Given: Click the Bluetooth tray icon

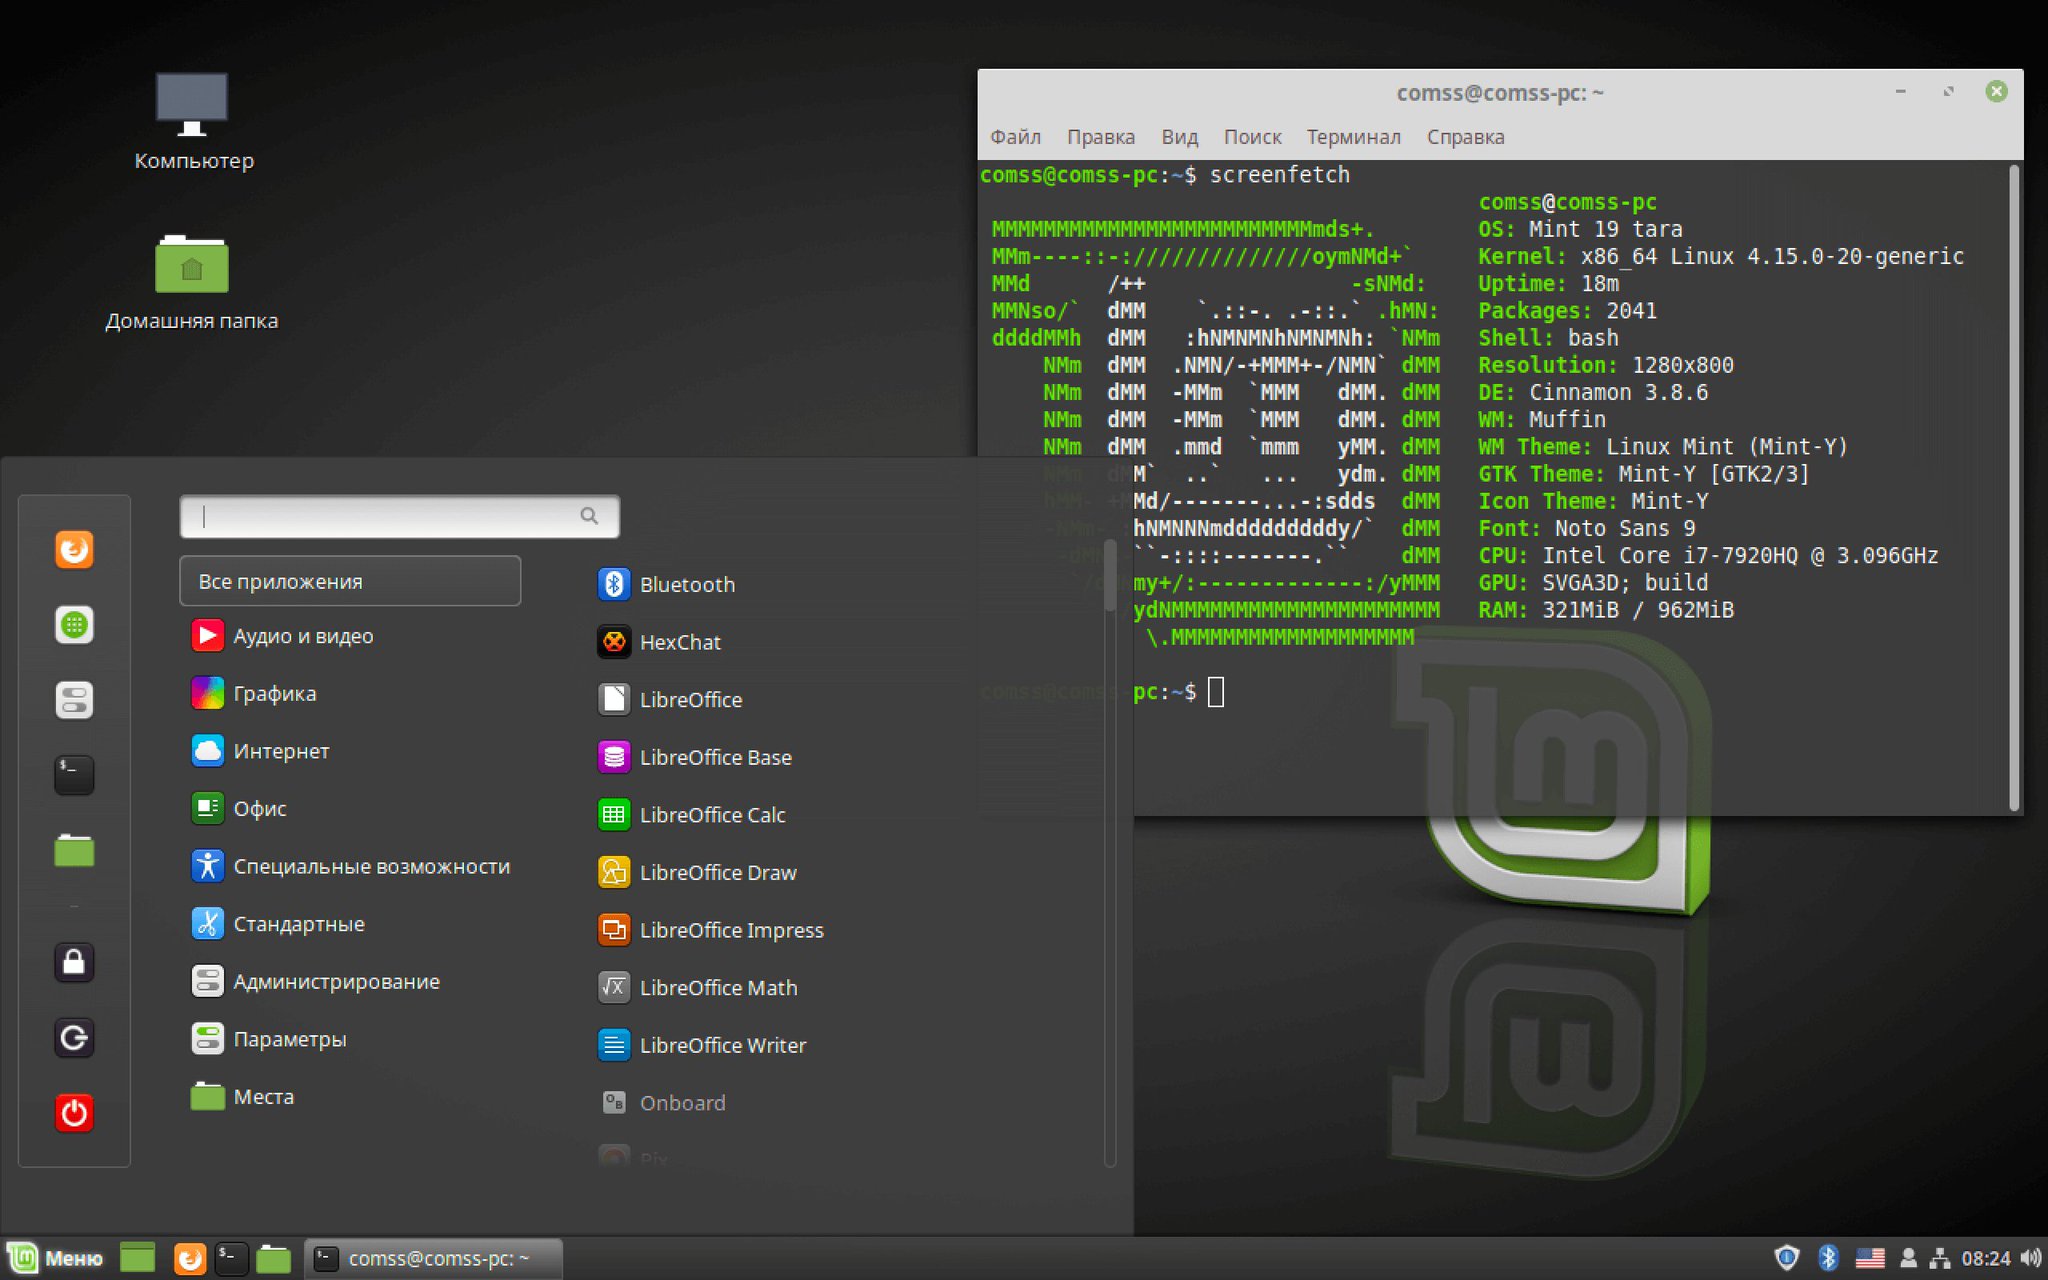Looking at the screenshot, I should point(1828,1257).
